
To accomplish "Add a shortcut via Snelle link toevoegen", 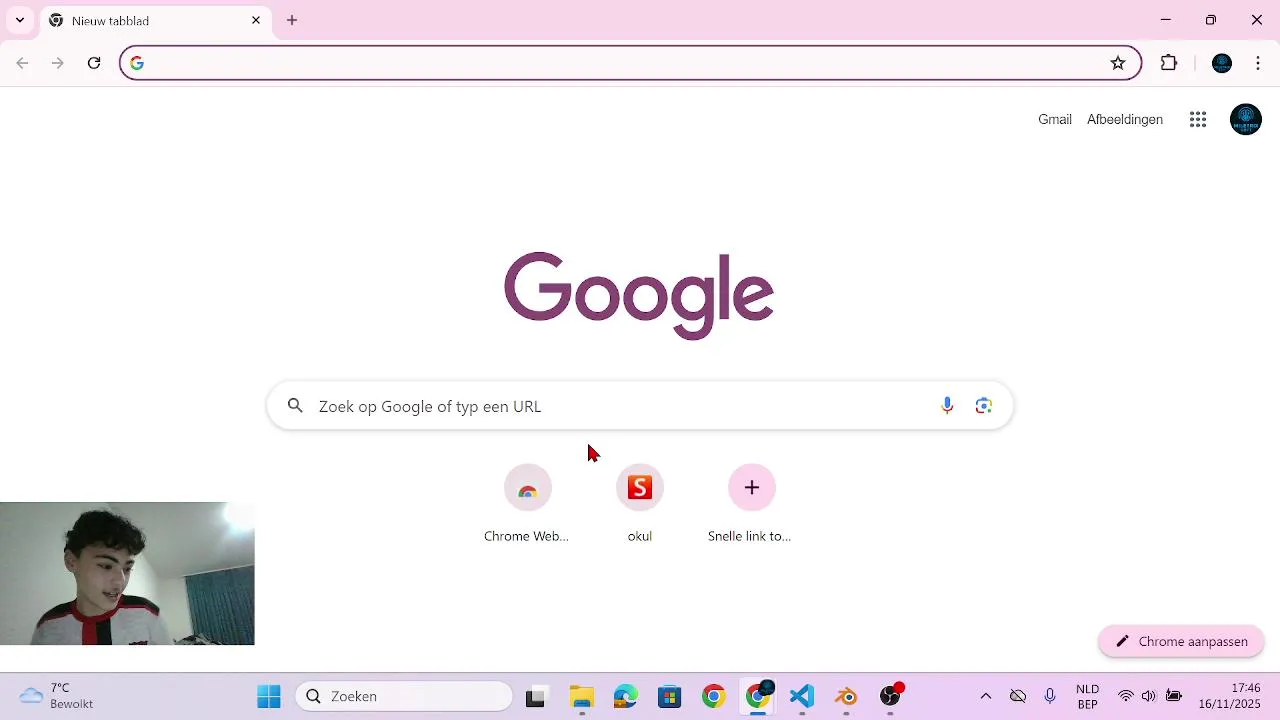I will [751, 504].
